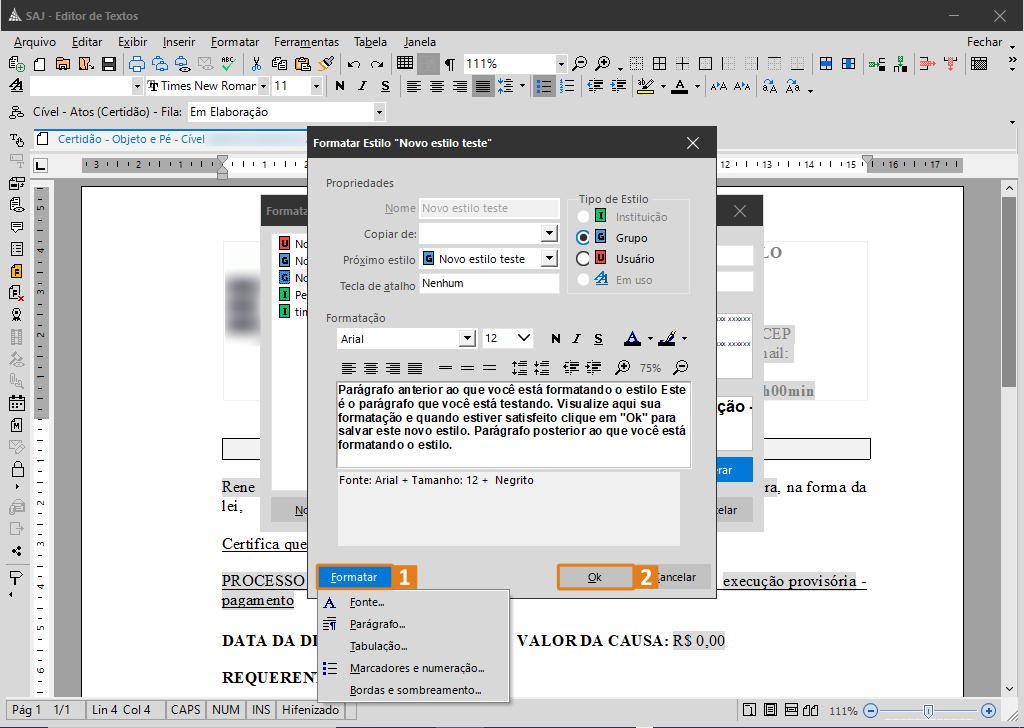The width and height of the screenshot is (1024, 728).
Task: Toggle the CAPS indicator in status bar
Action: click(185, 710)
